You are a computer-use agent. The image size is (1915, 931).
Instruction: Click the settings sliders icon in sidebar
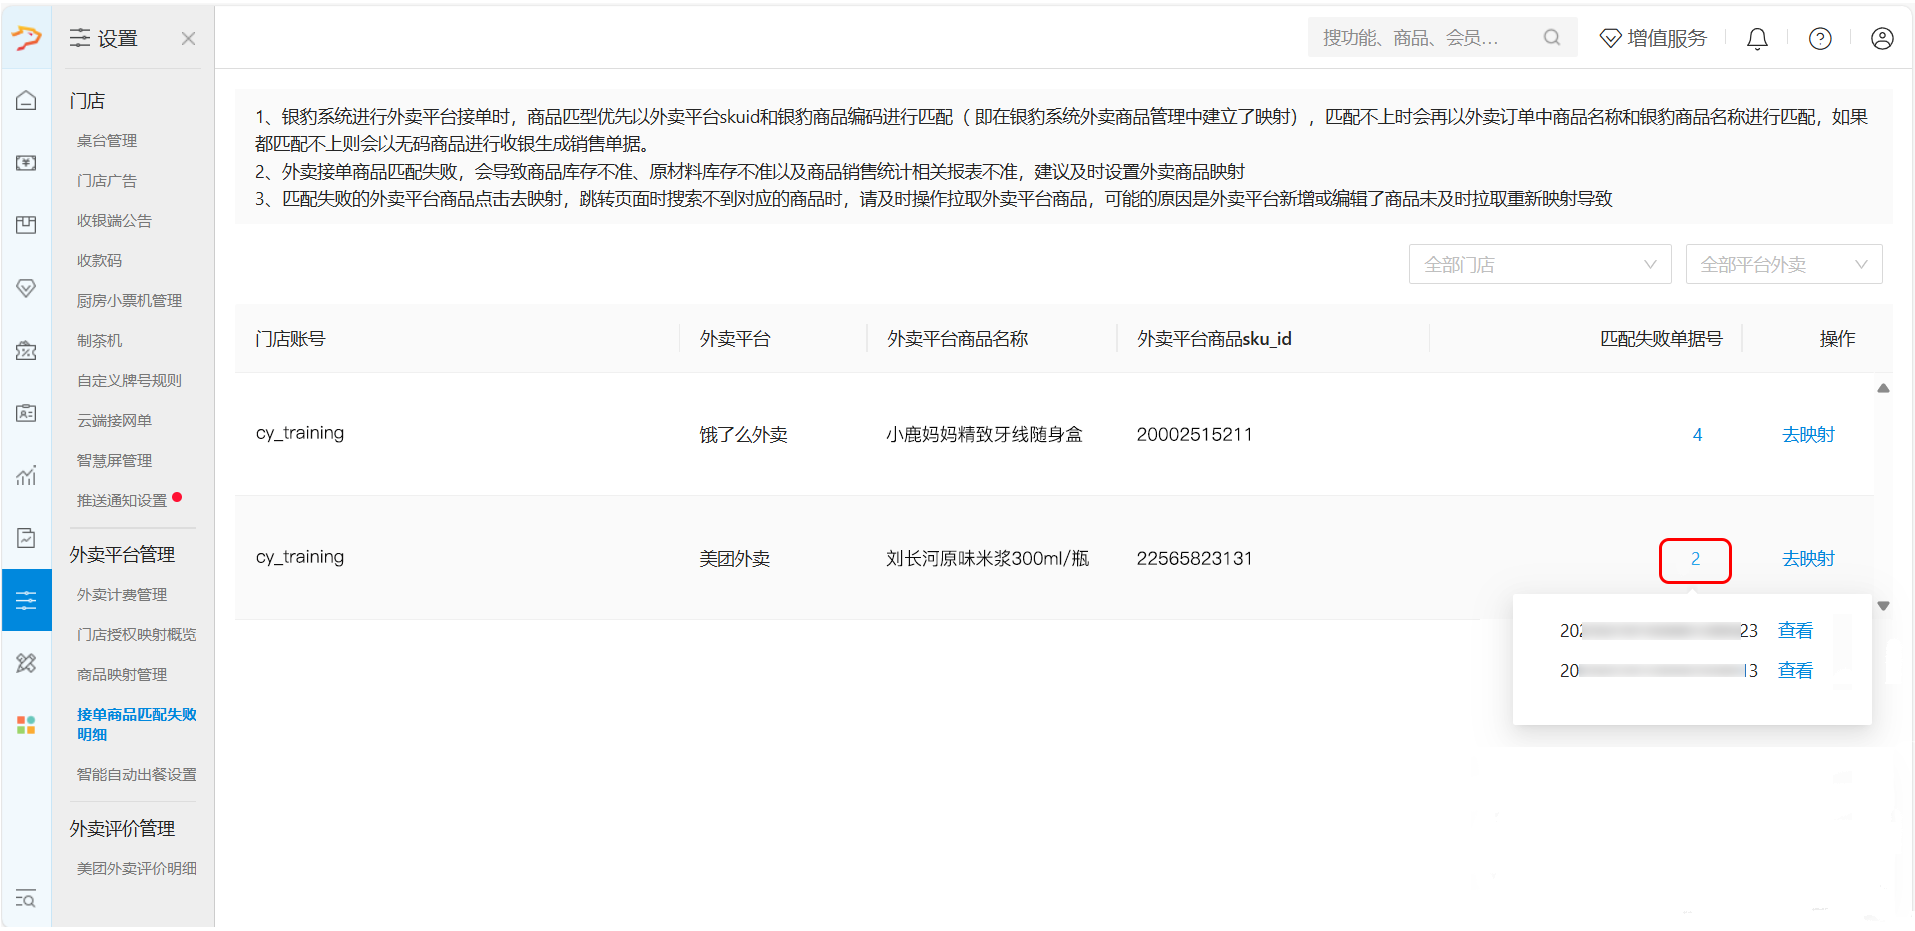tap(26, 600)
